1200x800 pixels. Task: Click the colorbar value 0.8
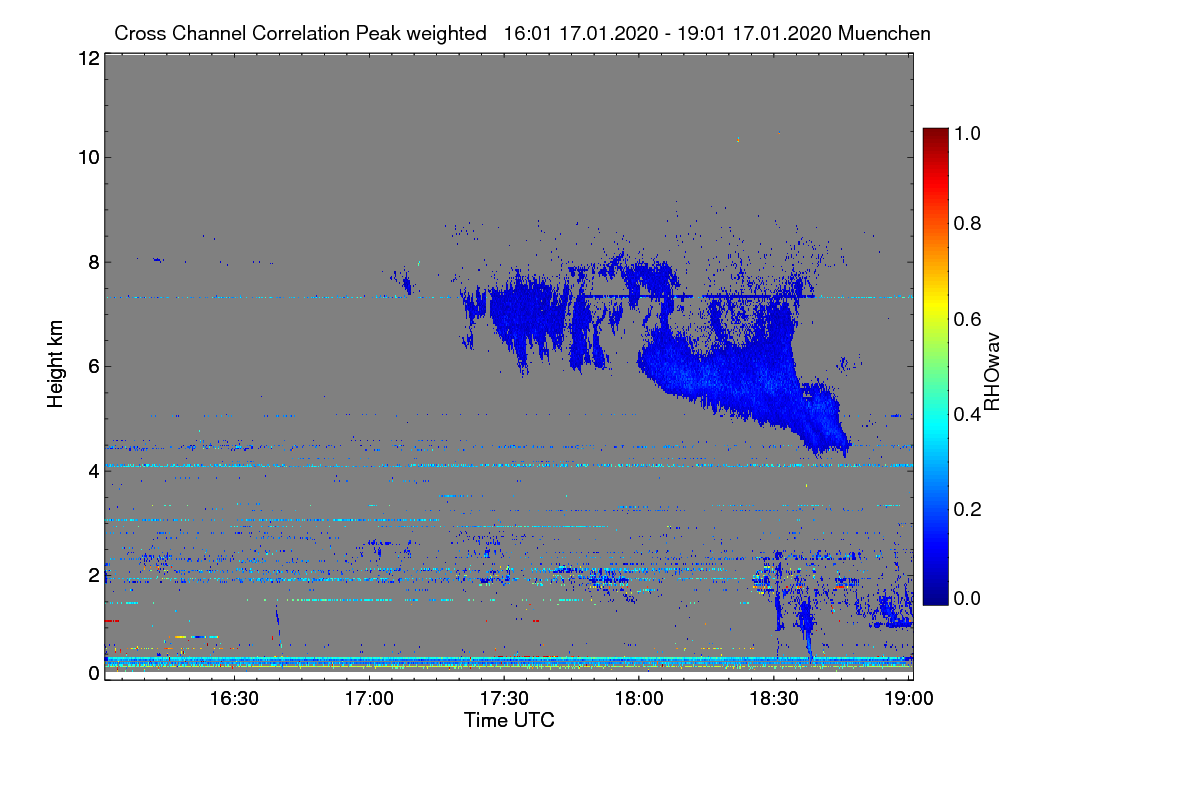pyautogui.click(x=968, y=224)
